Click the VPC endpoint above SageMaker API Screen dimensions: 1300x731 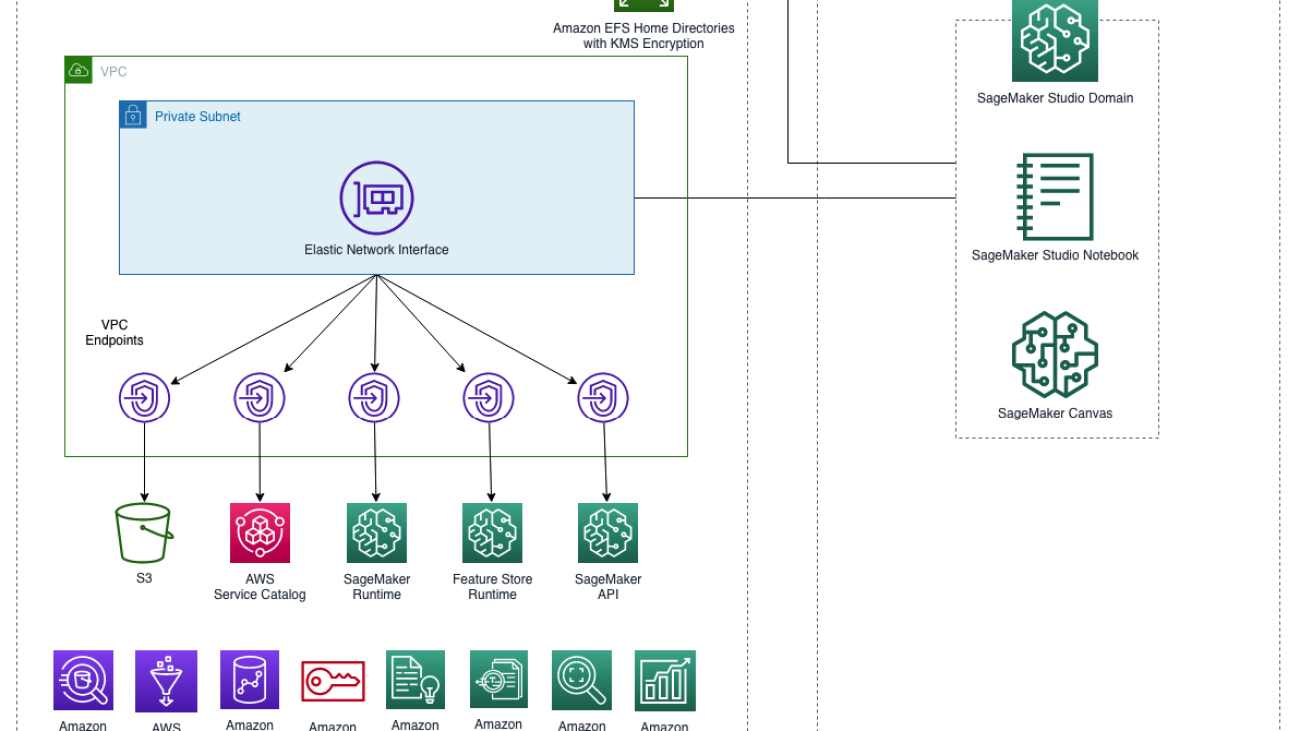tap(603, 398)
